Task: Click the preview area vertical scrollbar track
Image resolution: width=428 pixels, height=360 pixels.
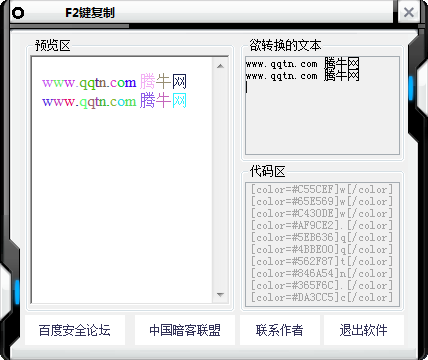Action: pos(220,180)
